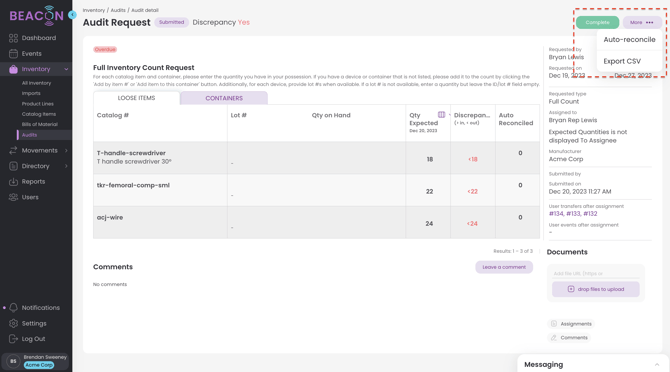Choose Export CSV in the dropdown
This screenshot has height=372, width=670.
coord(622,61)
